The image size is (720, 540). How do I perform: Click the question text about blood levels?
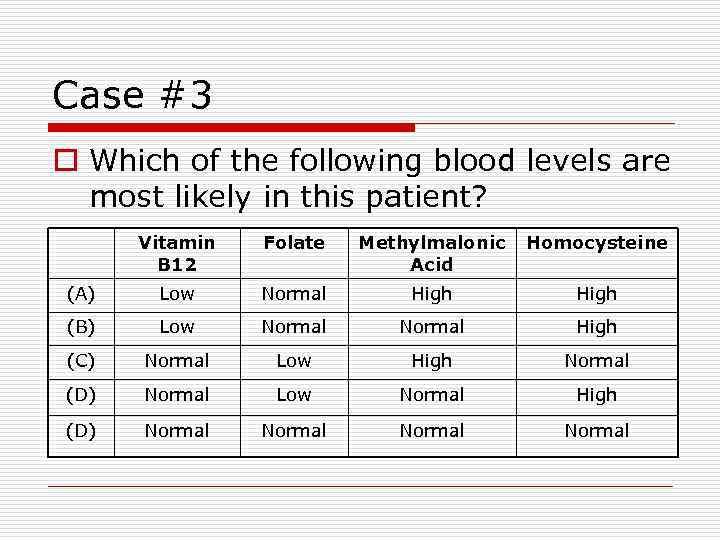379,178
